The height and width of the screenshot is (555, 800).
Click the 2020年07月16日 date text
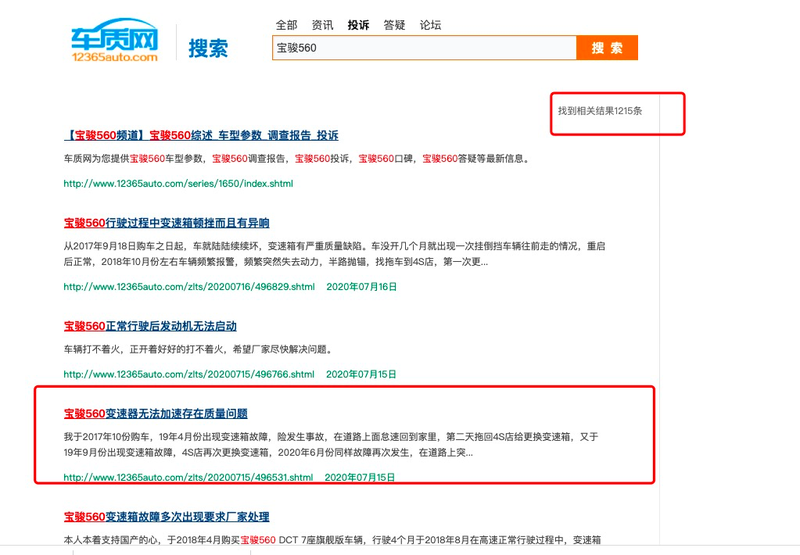click(x=362, y=287)
